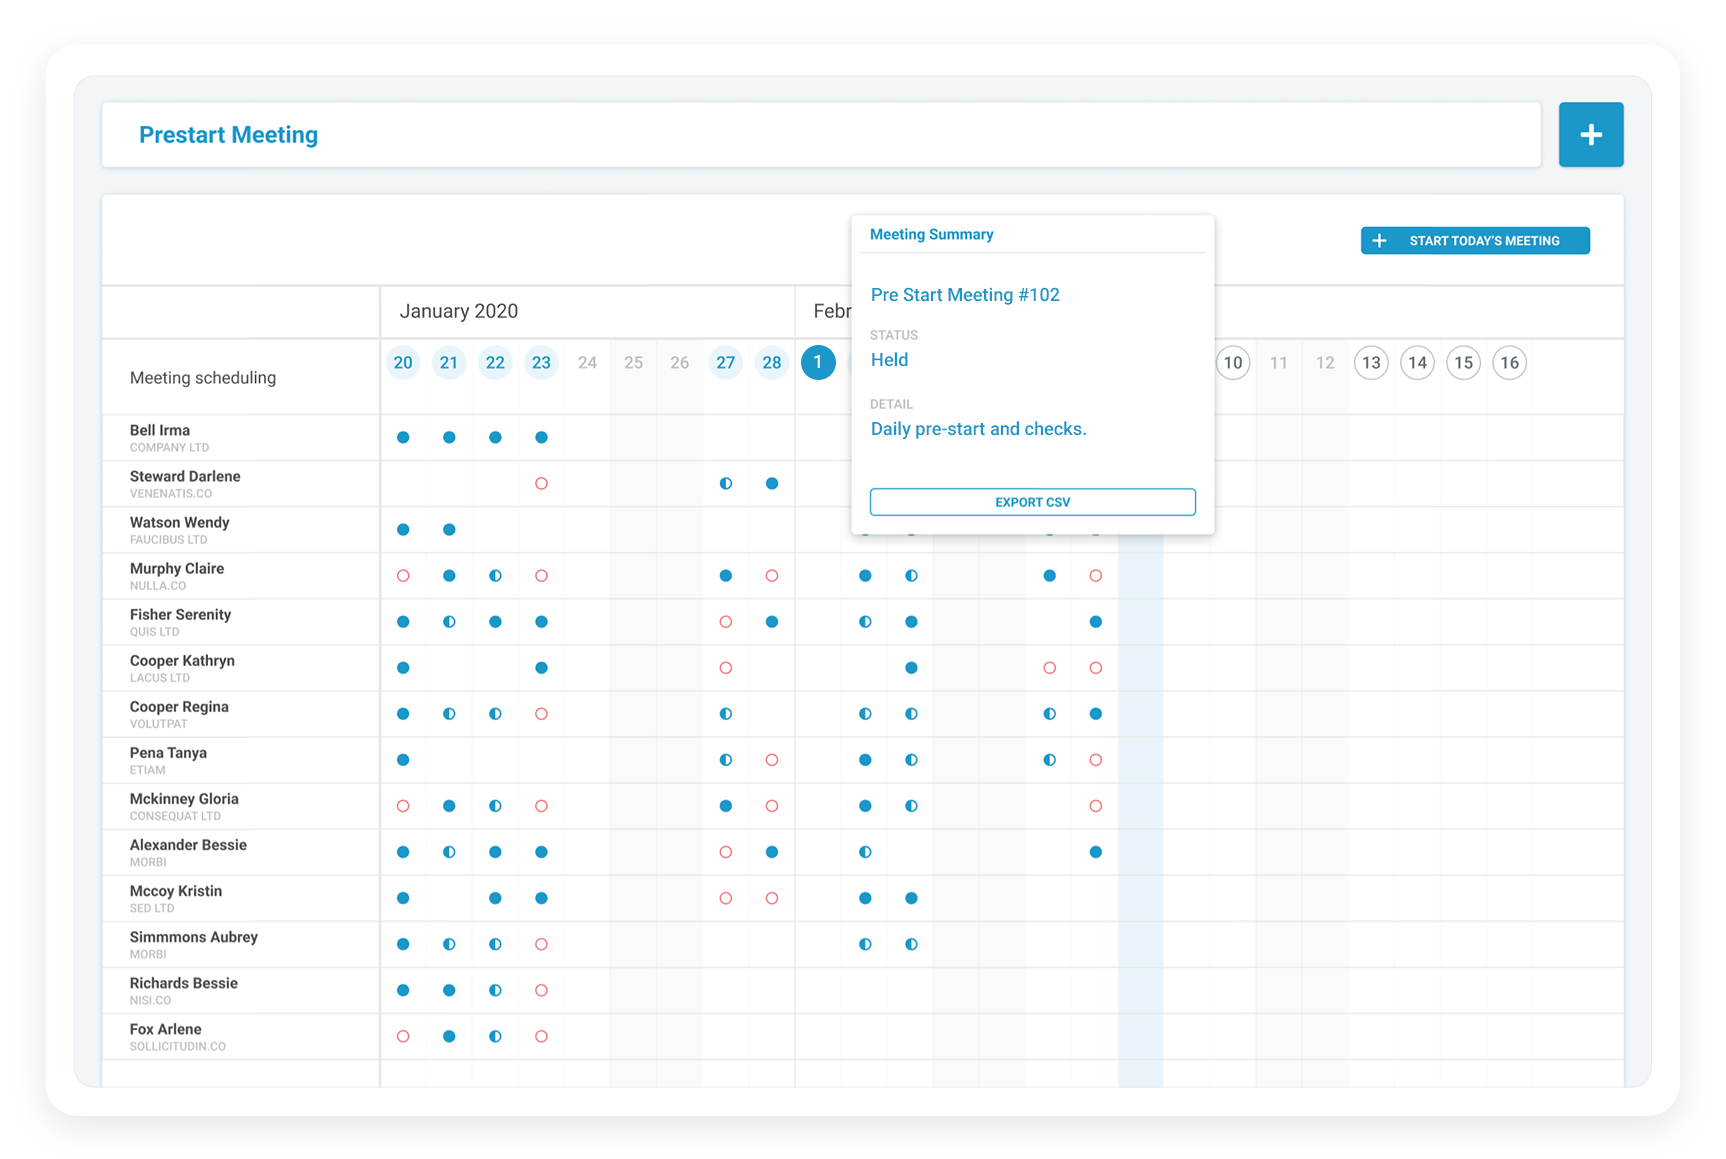Screen dimensions: 1726x1159
Task: Click the blue plus add button
Action: [x=1590, y=135]
